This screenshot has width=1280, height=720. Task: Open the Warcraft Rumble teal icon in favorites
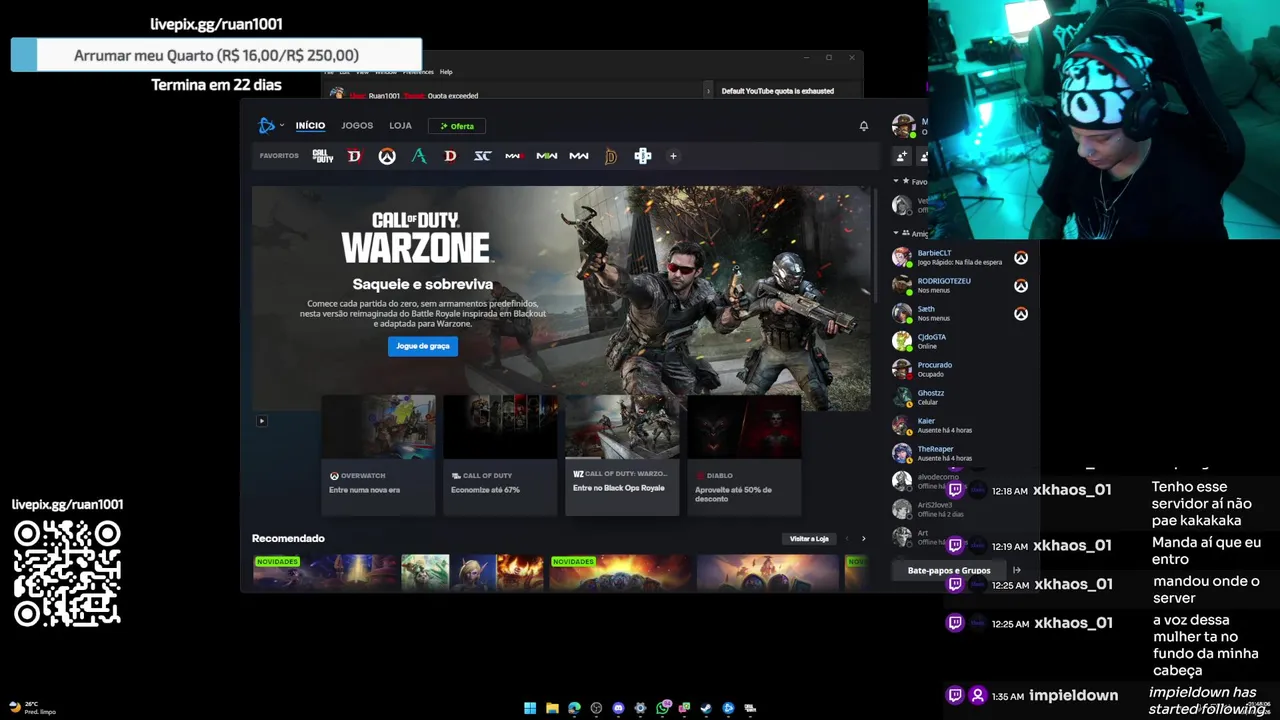(419, 156)
